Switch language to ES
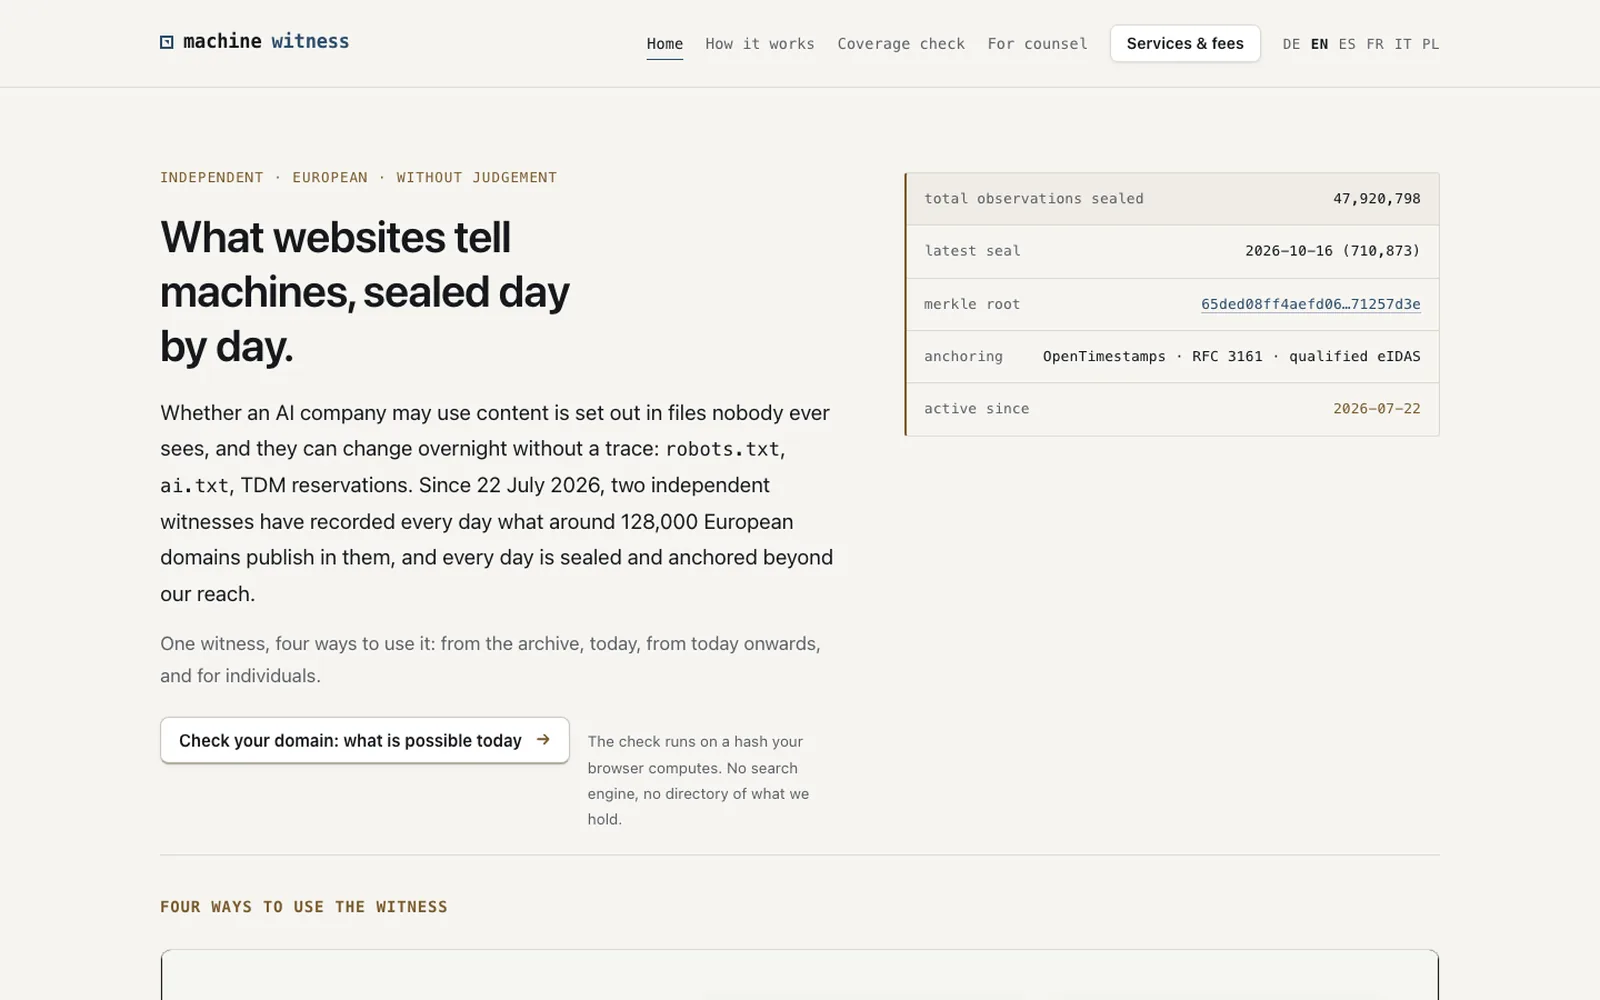This screenshot has width=1600, height=1000. click(x=1347, y=44)
